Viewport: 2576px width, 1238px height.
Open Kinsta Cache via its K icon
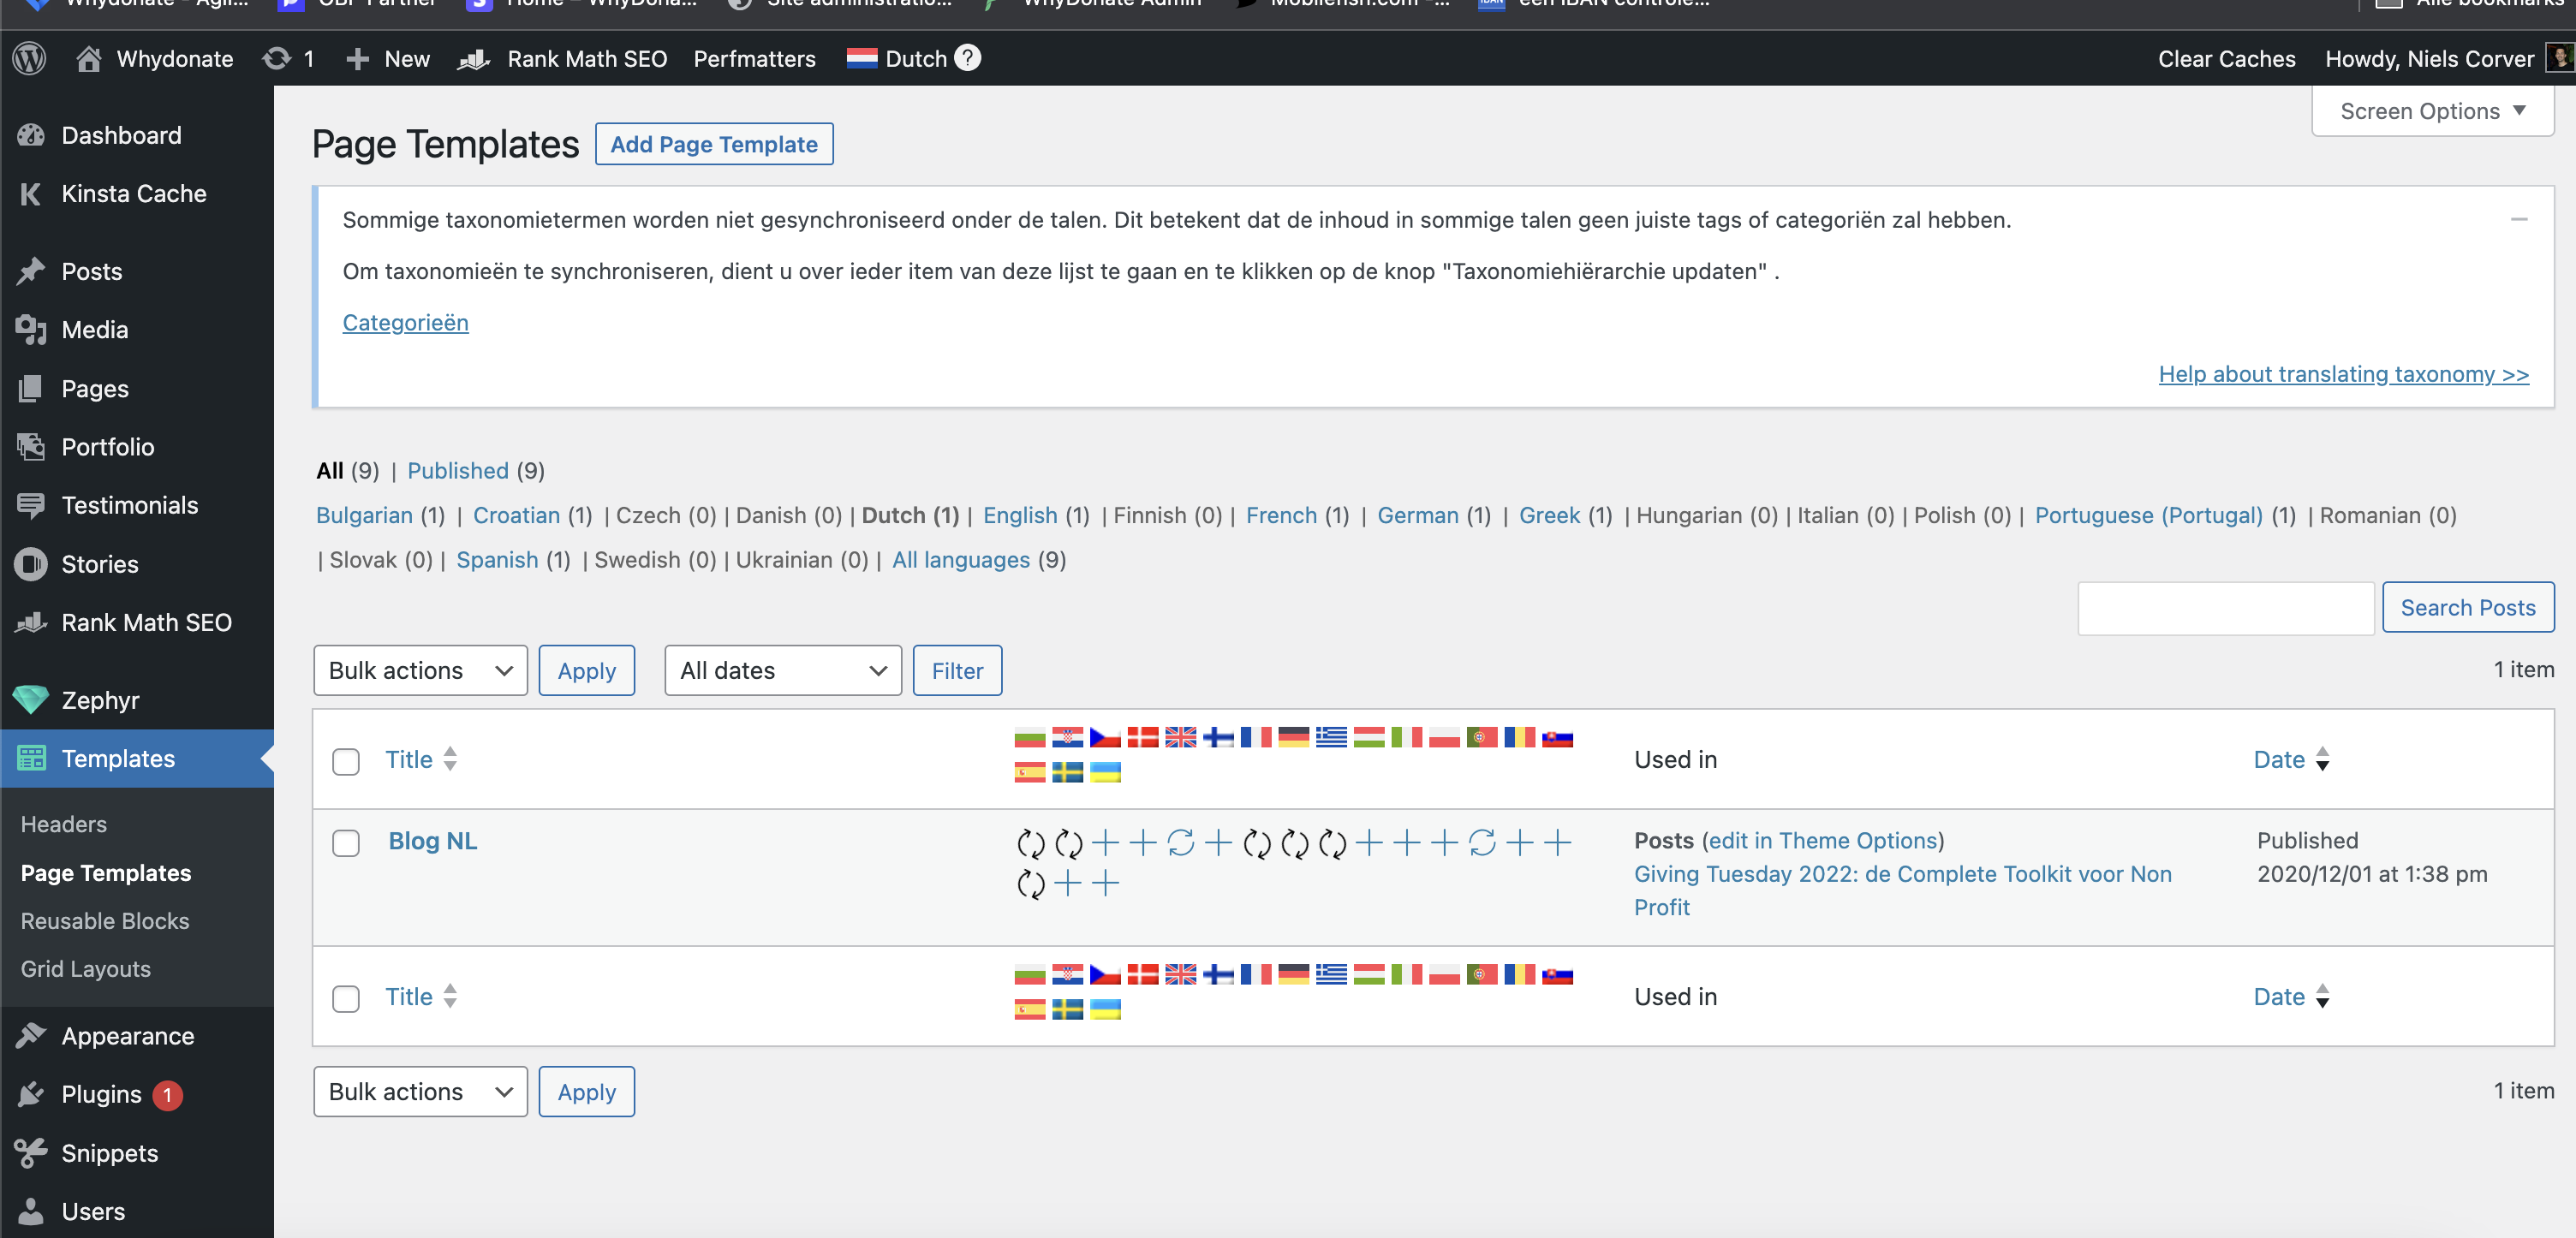tap(31, 193)
